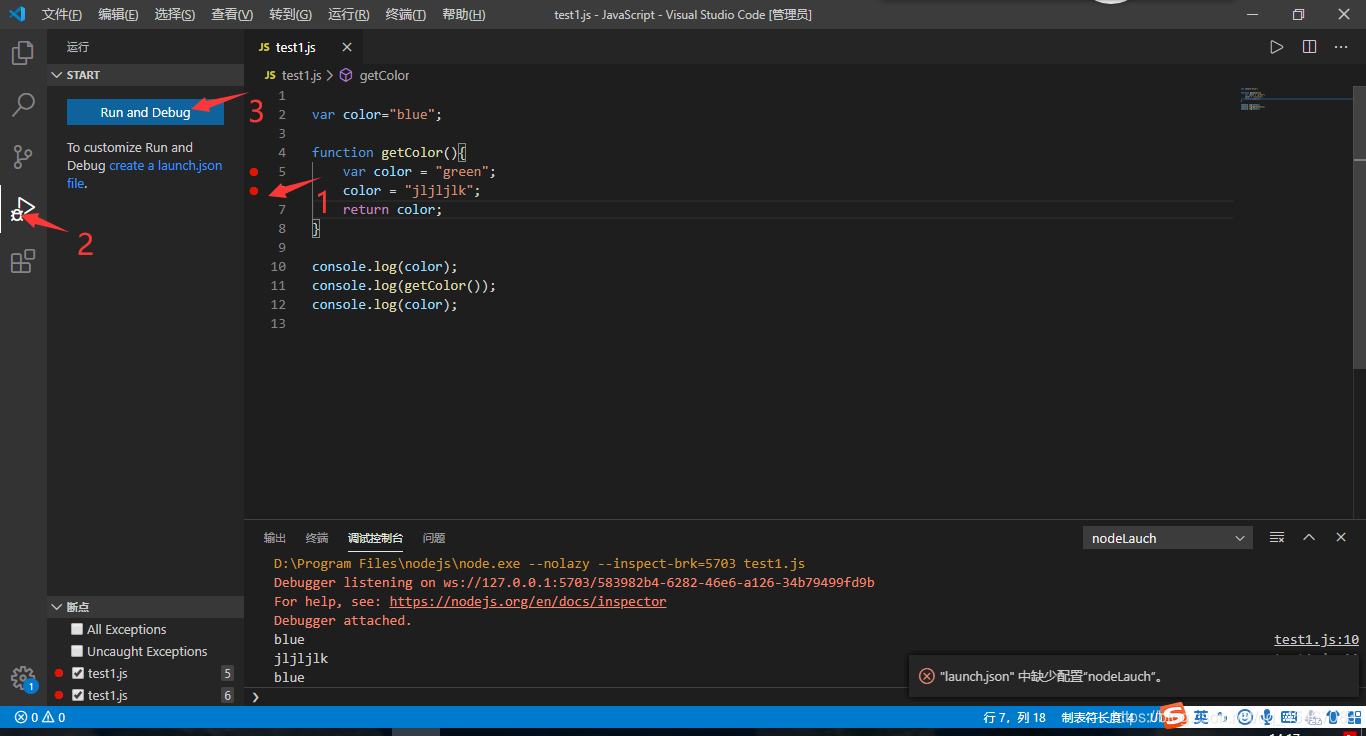The width and height of the screenshot is (1366, 736).
Task: Open the Manage gear menu
Action: point(23,679)
